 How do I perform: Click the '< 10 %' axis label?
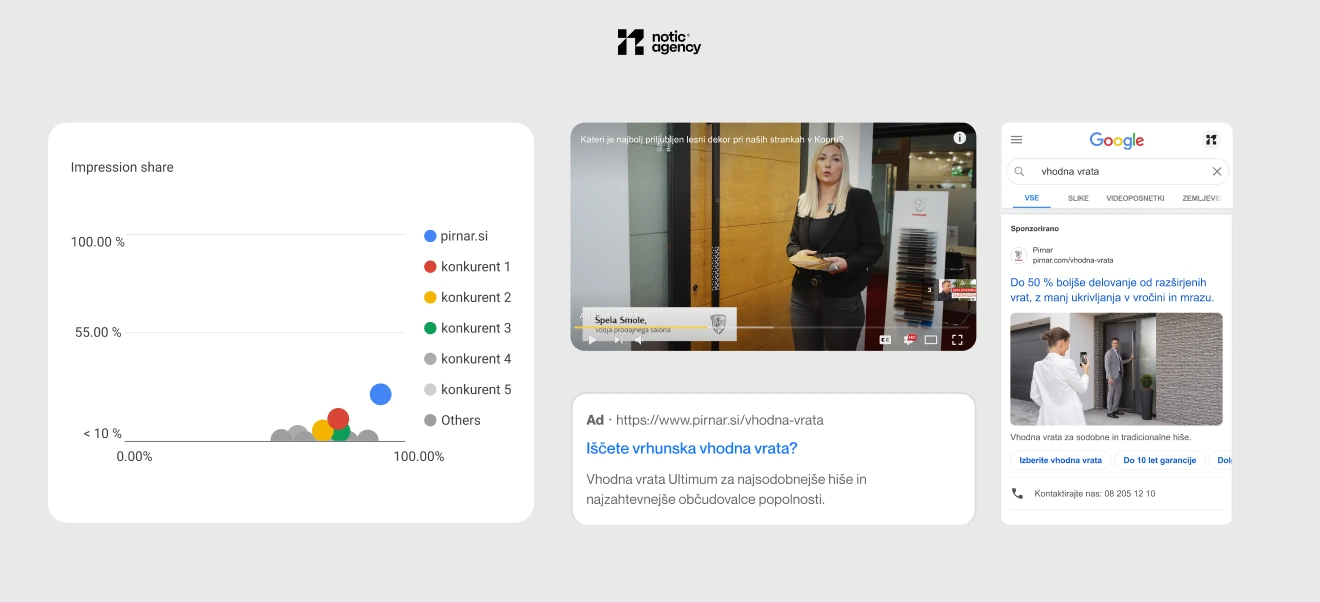coord(102,433)
